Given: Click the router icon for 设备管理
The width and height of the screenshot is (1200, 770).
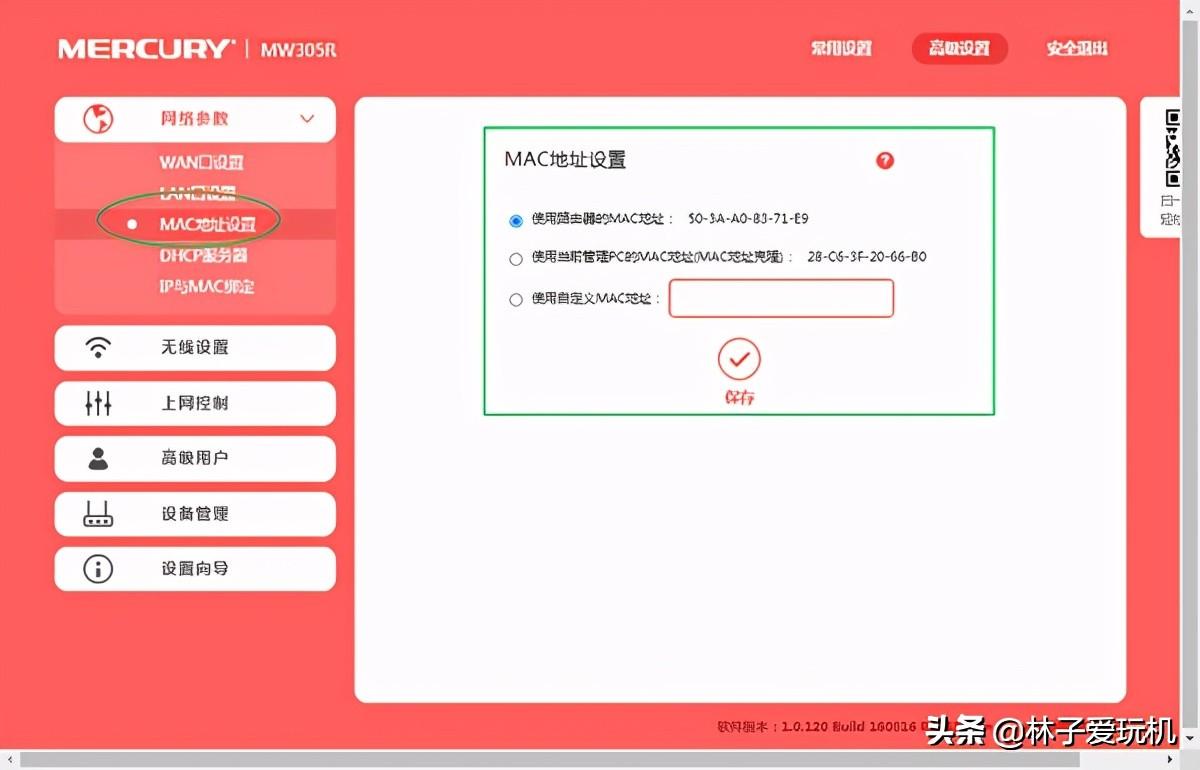Looking at the screenshot, I should tap(98, 514).
